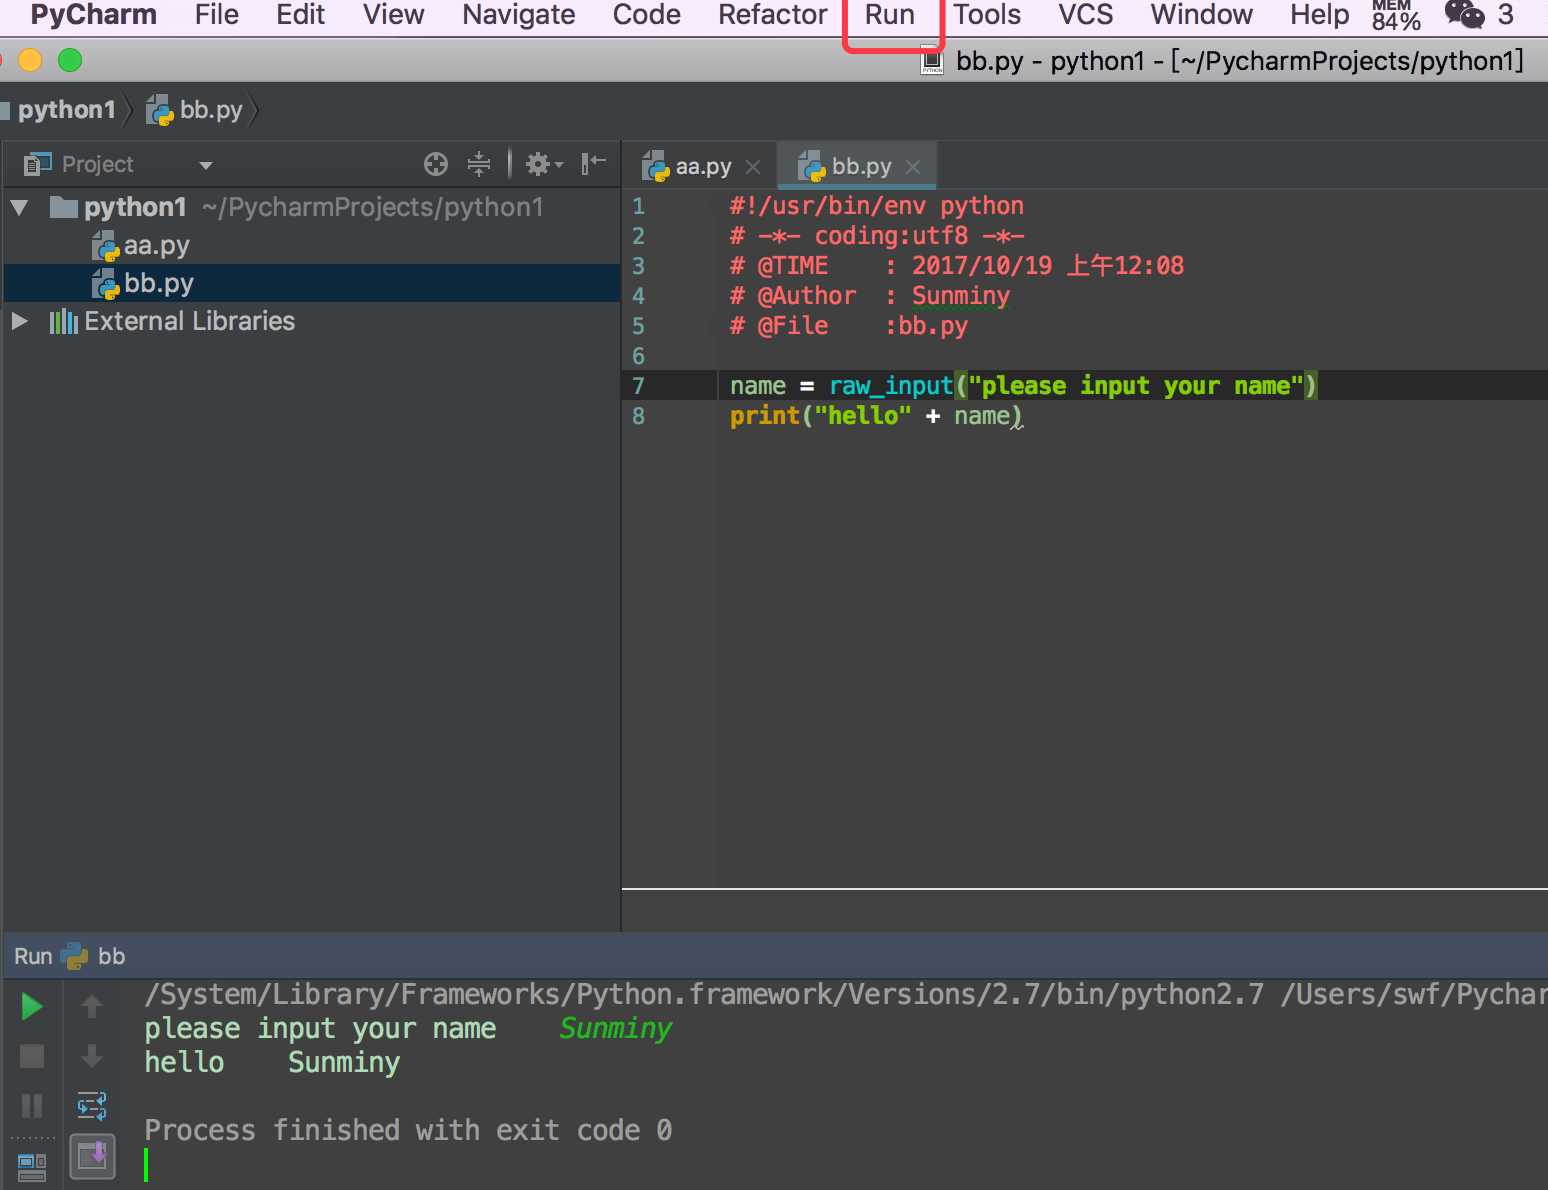Click the python1 breadcrumb in the navigation bar
The image size is (1548, 1190).
[x=66, y=110]
